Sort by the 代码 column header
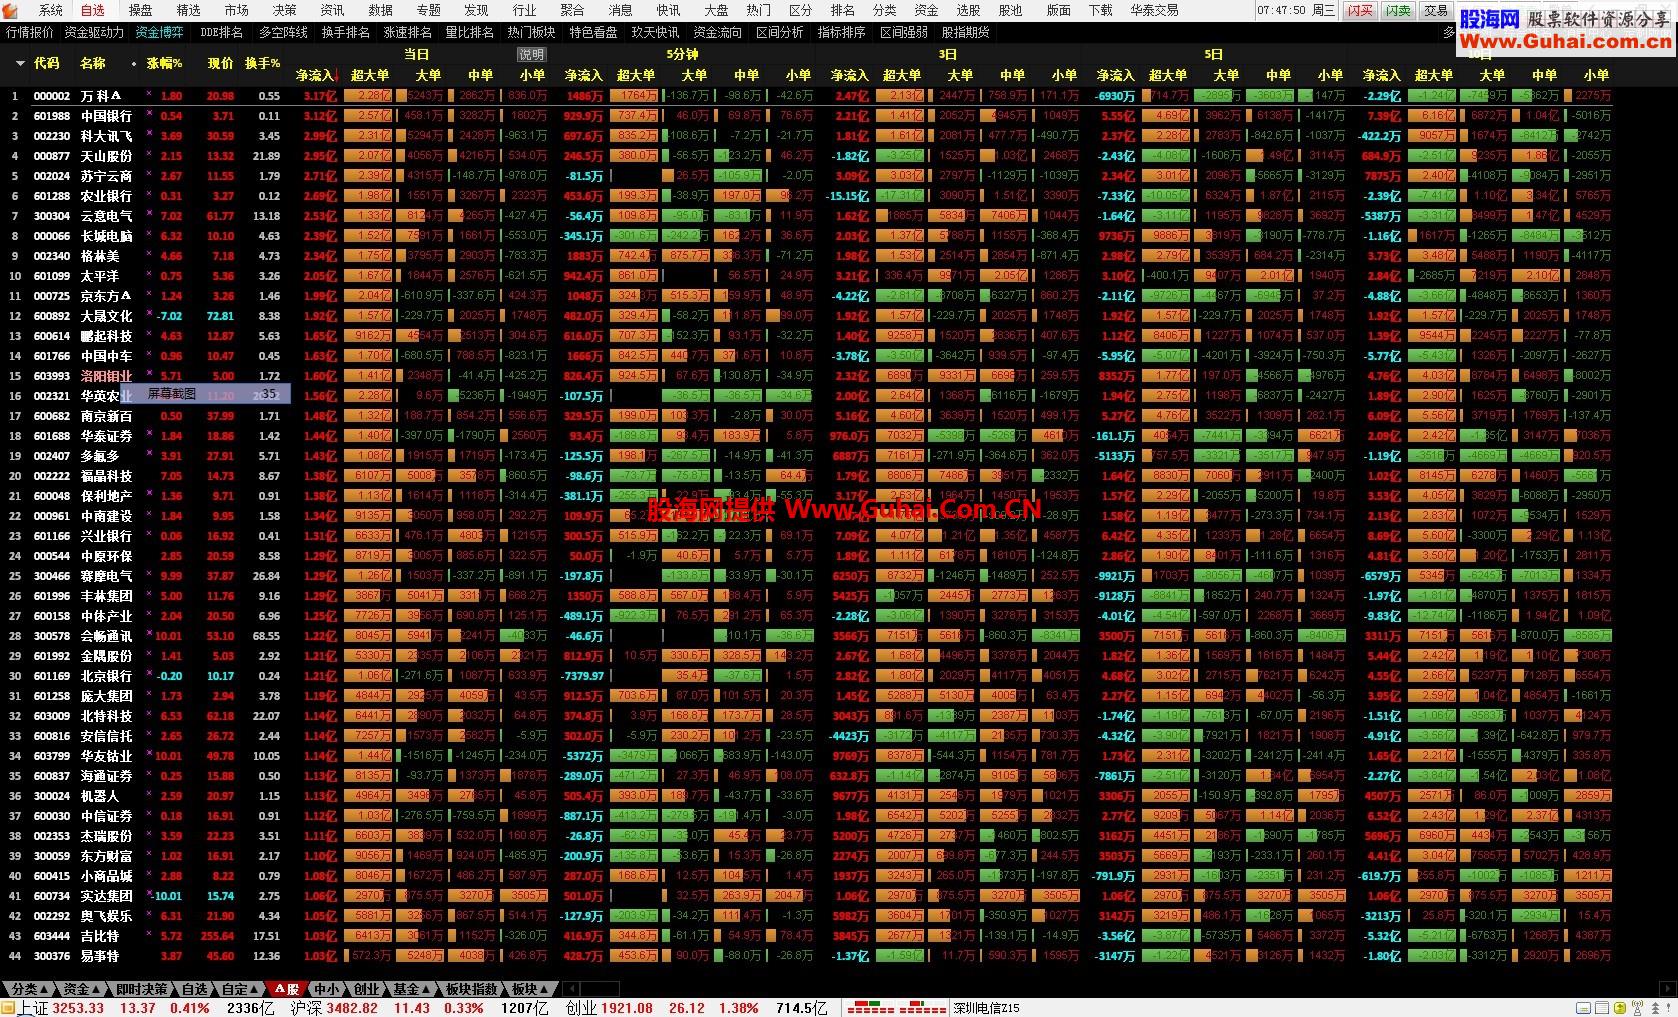Image resolution: width=1678 pixels, height=1017 pixels. pyautogui.click(x=47, y=63)
